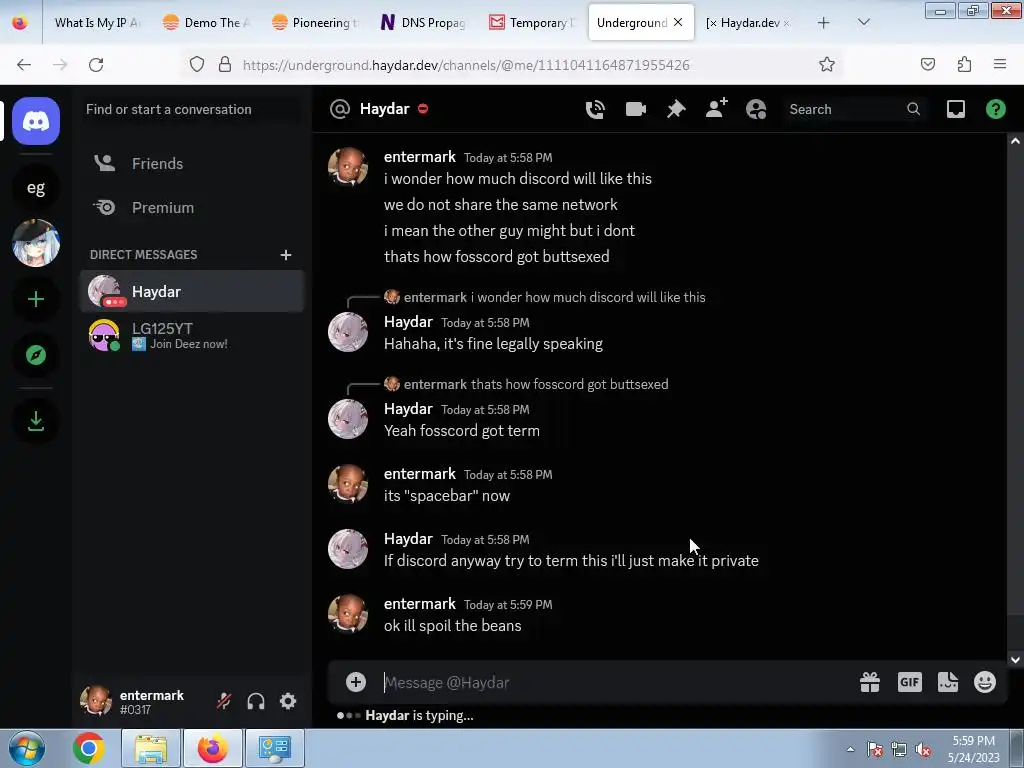
Task: Open the "eg" server
Action: click(x=36, y=188)
